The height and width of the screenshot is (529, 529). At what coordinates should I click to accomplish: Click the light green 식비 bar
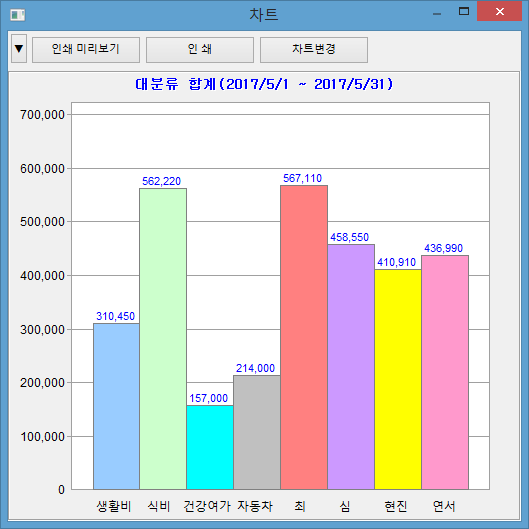click(163, 339)
